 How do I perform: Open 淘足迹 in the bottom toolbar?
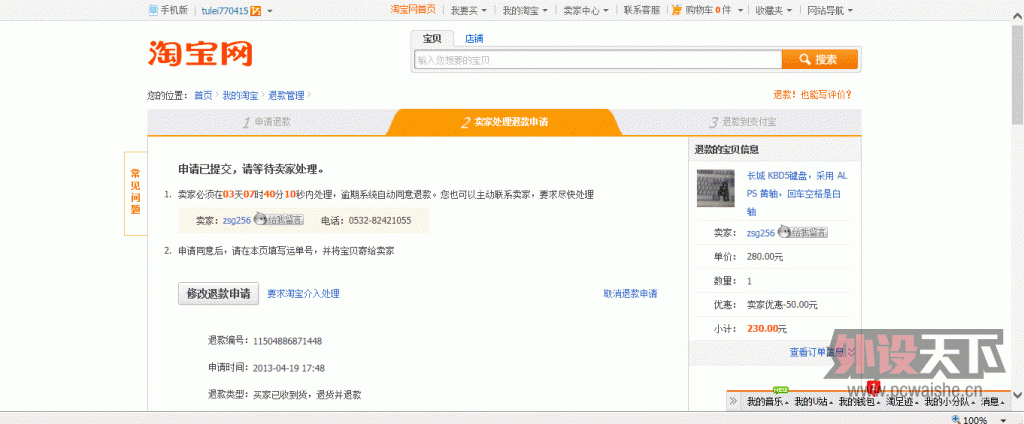(x=901, y=402)
